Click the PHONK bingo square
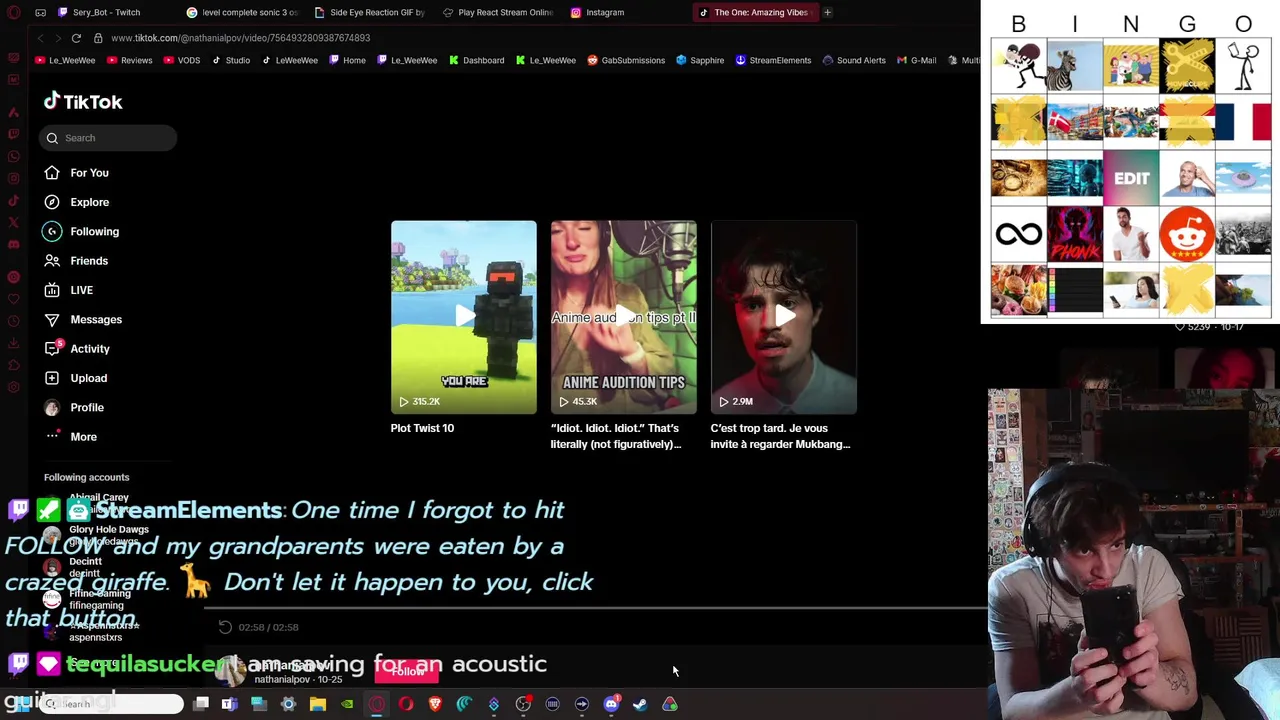 coord(1075,234)
